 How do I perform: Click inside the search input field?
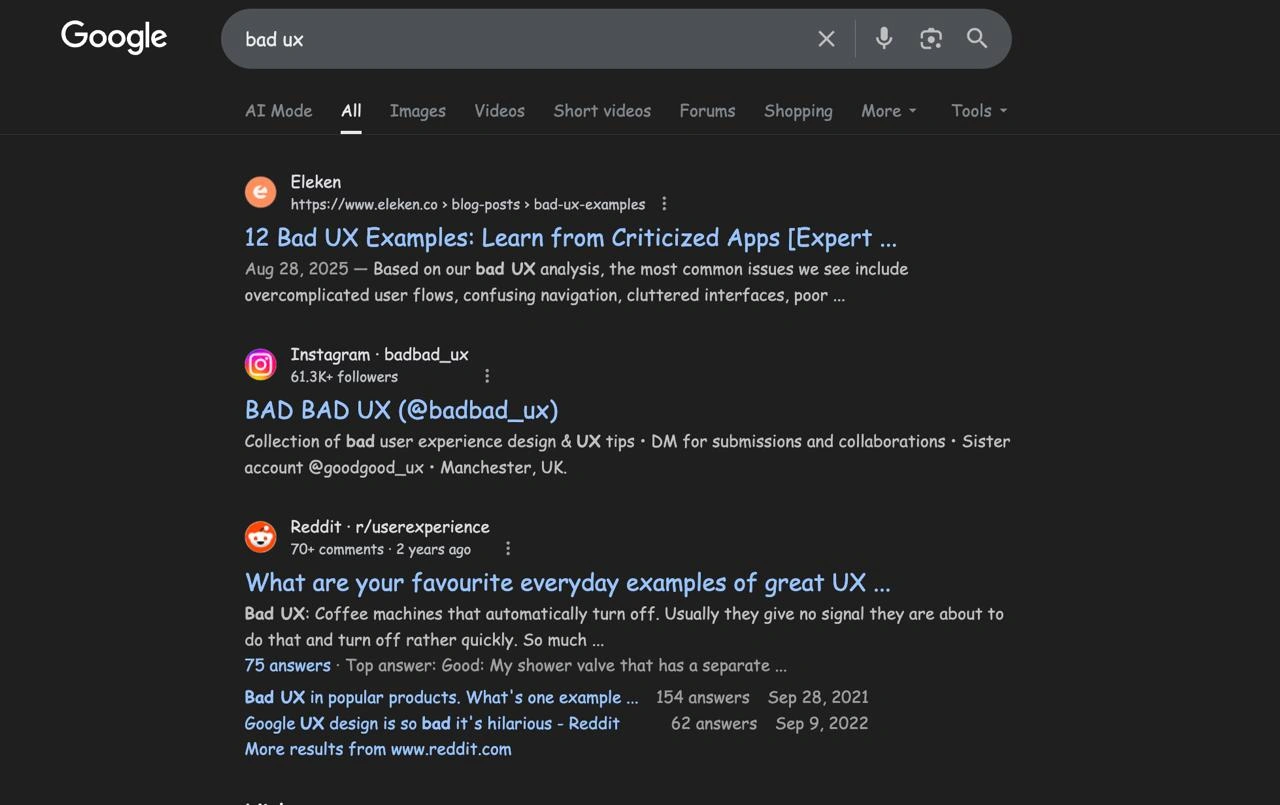520,39
